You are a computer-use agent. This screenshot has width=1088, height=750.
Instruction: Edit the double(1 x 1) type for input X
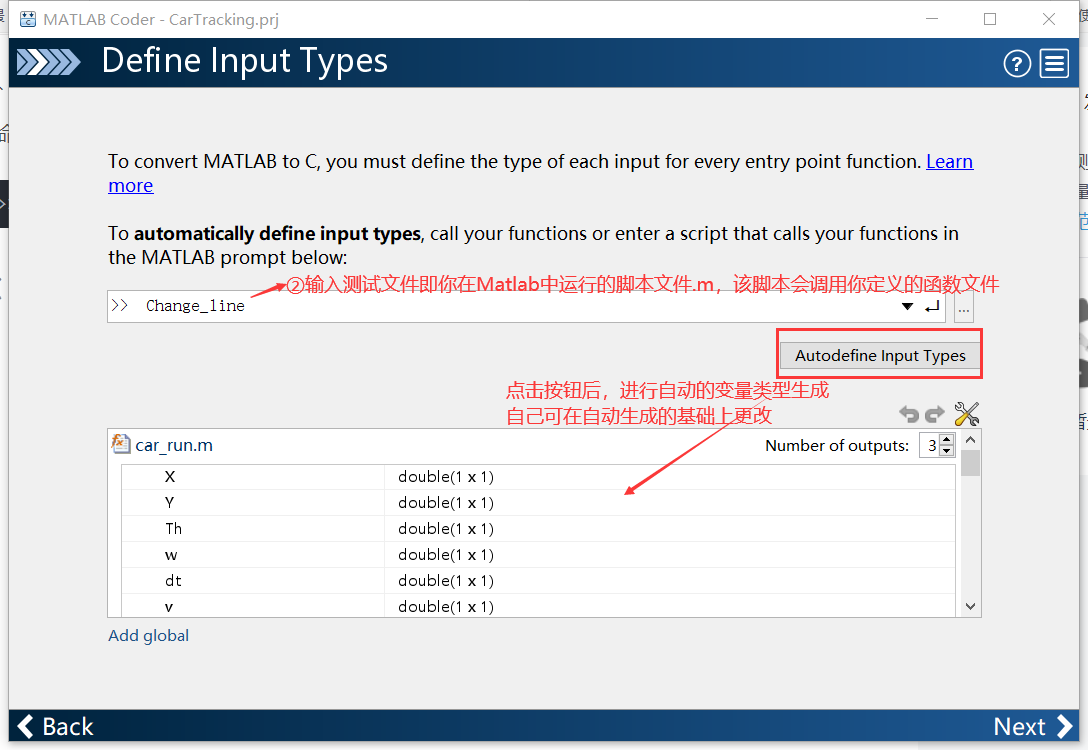tap(447, 477)
